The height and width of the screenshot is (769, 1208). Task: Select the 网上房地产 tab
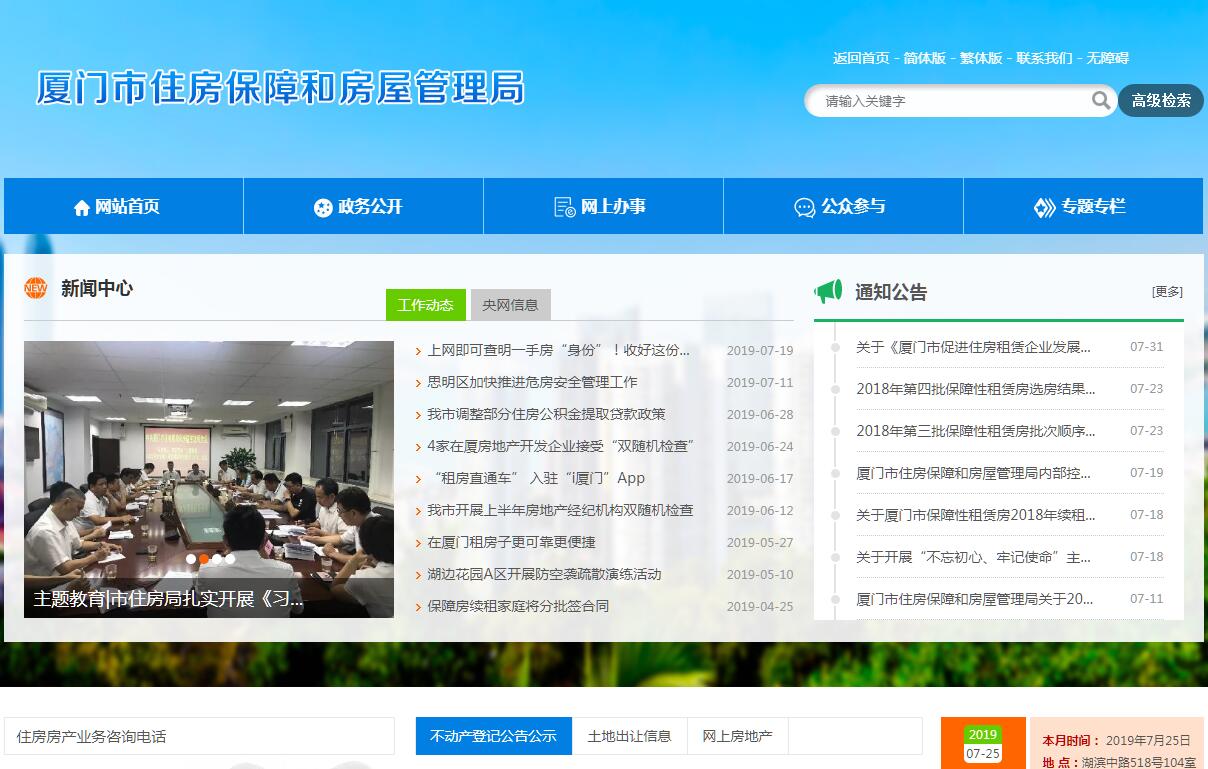pos(737,736)
